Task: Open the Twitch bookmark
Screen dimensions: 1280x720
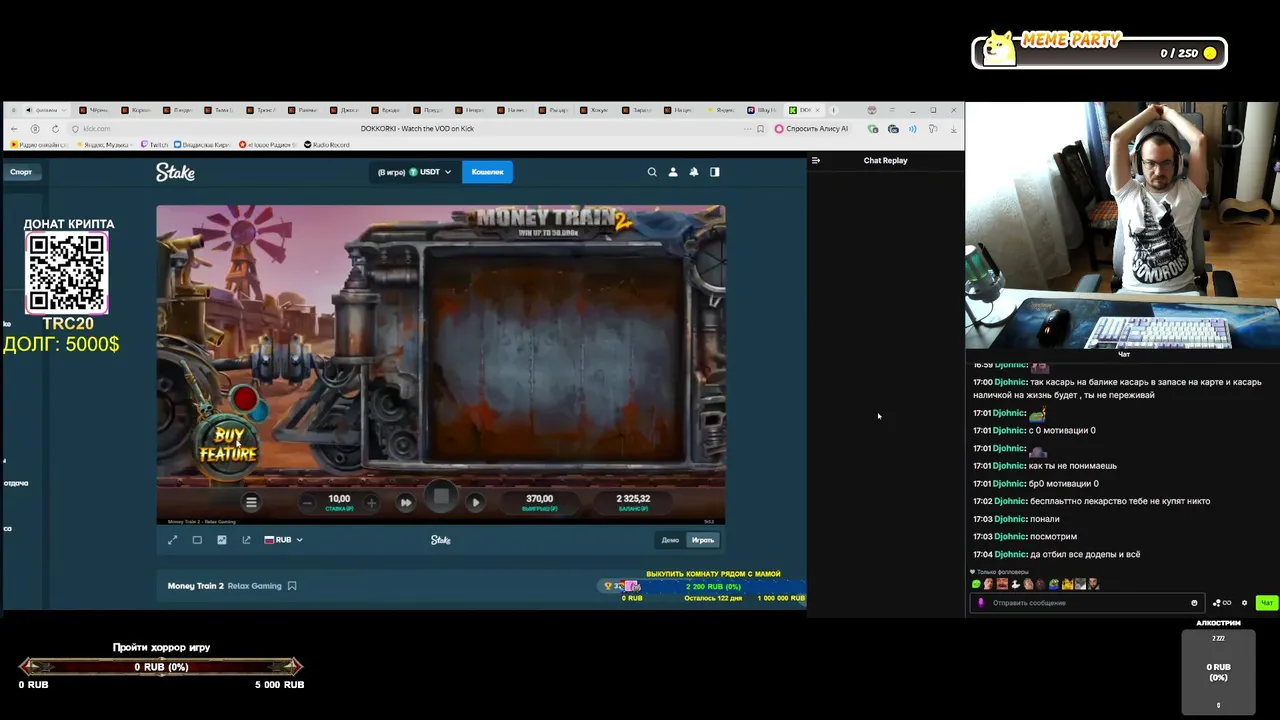Action: [x=155, y=145]
